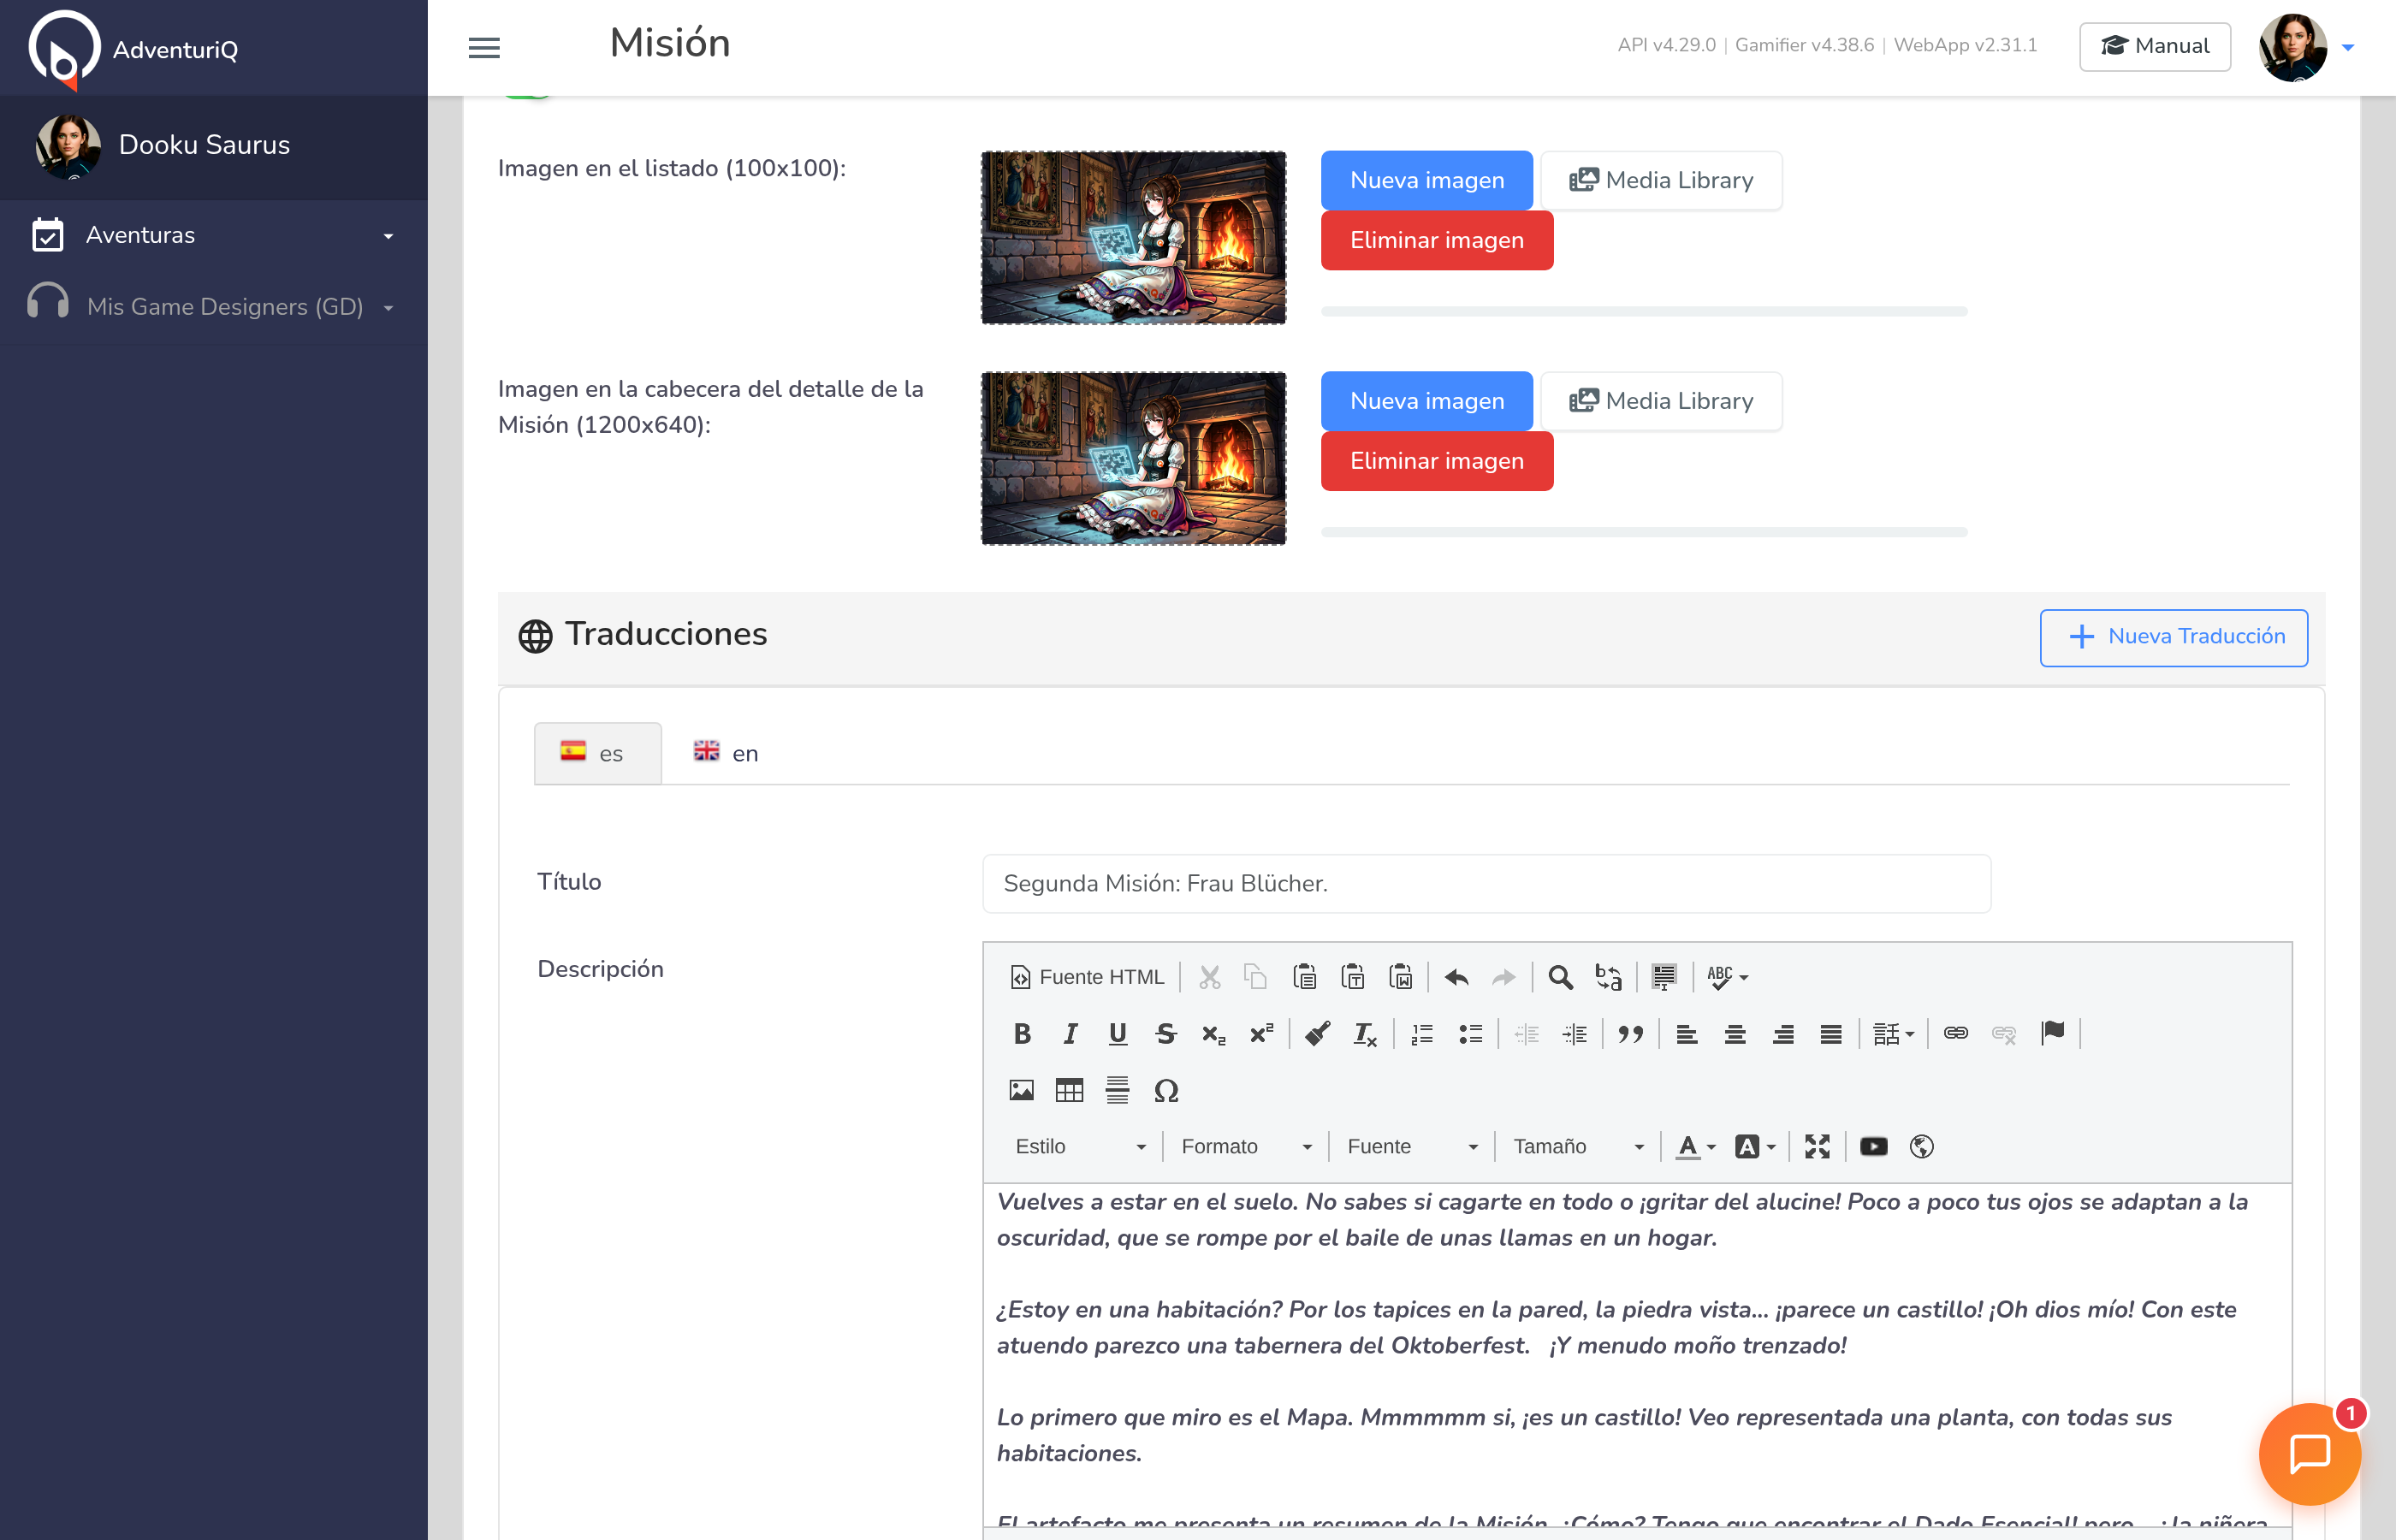The image size is (2396, 1540).
Task: Open the text color picker
Action: (1696, 1147)
